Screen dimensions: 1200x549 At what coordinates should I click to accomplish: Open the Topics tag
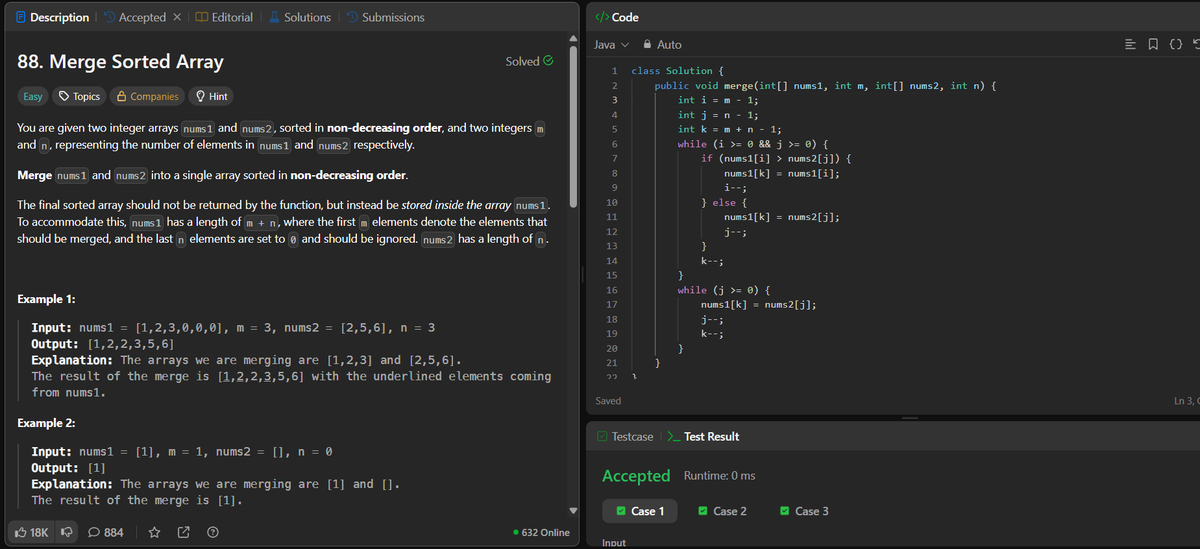(x=79, y=96)
